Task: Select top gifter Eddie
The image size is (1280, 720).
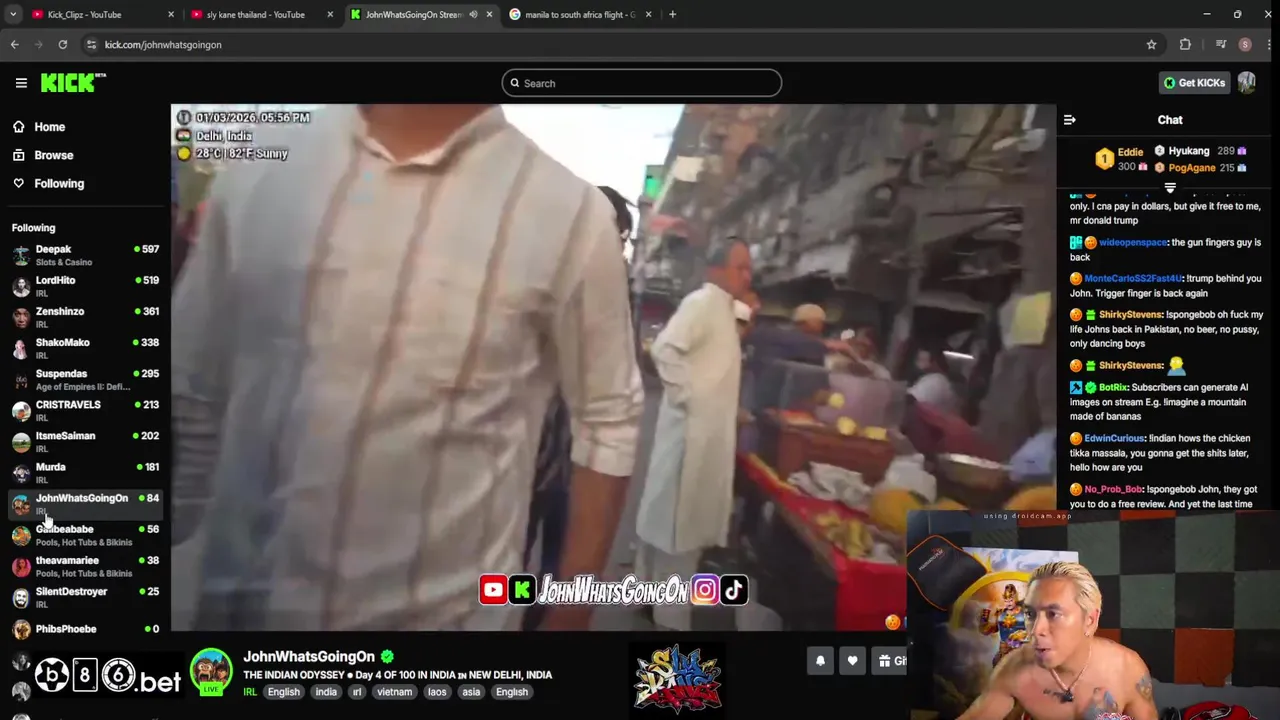Action: [1121, 159]
